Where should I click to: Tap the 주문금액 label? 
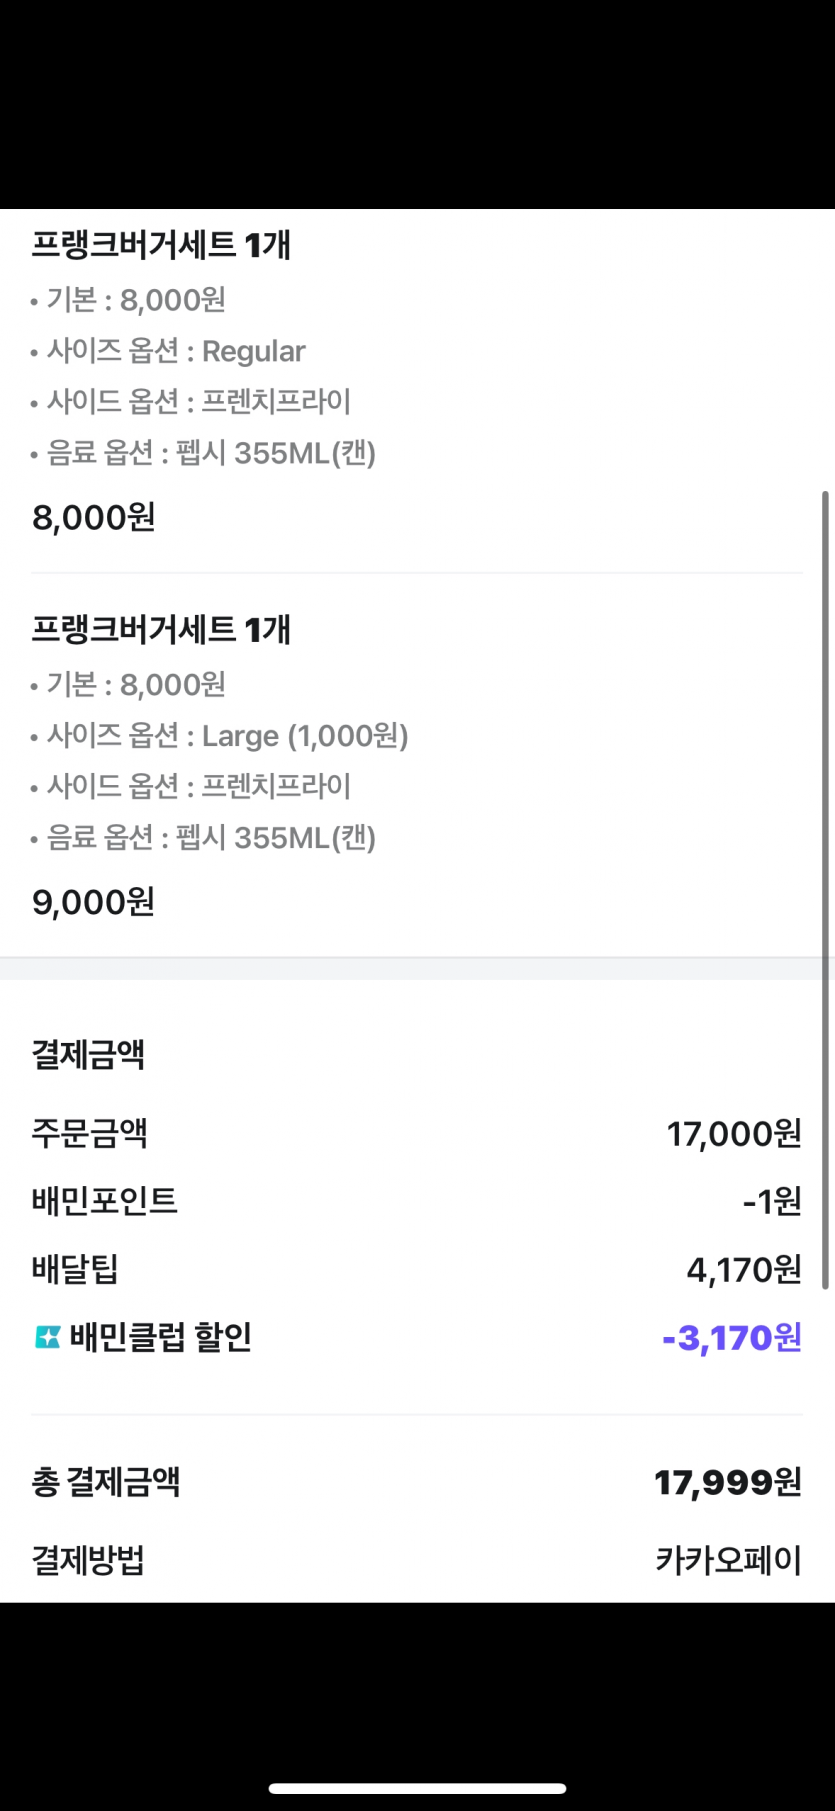90,1133
